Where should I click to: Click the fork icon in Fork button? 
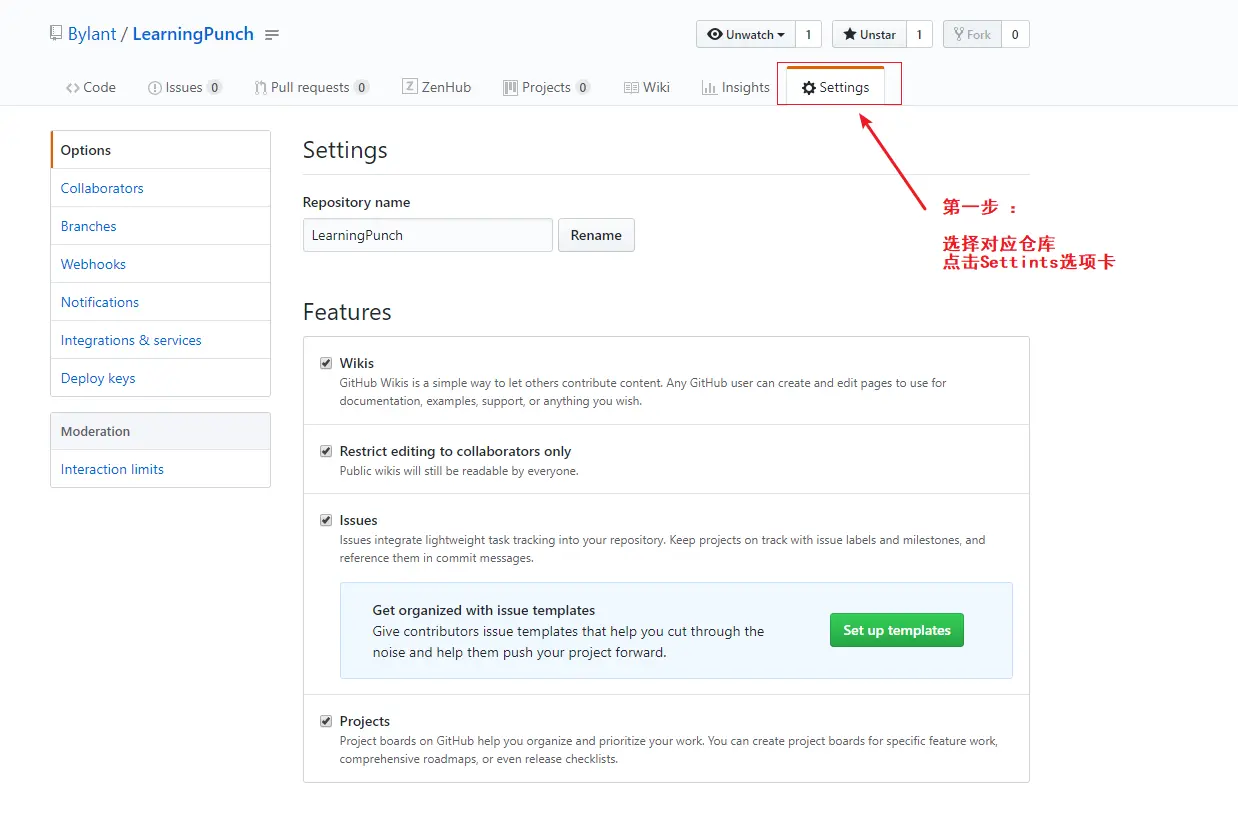[x=958, y=34]
